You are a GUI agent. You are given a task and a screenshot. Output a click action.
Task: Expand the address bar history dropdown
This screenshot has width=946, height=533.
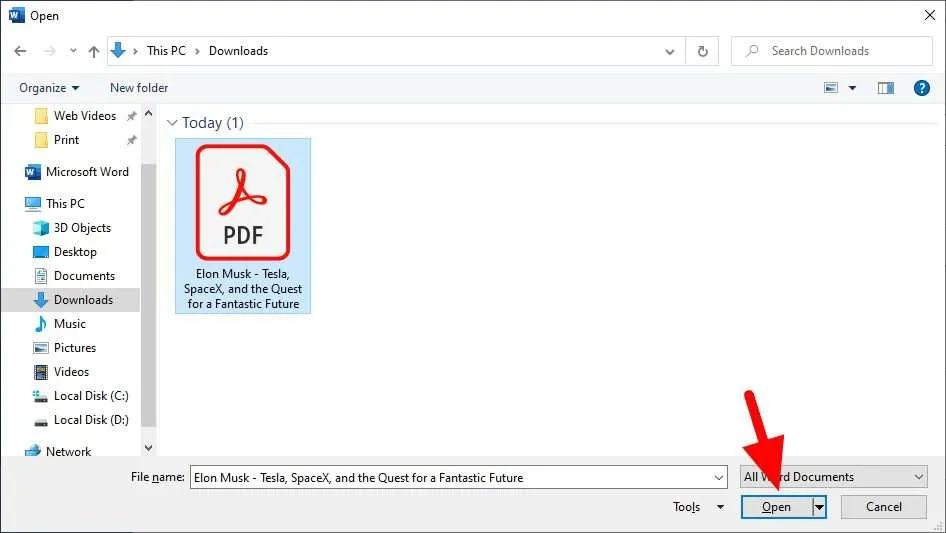coord(670,51)
